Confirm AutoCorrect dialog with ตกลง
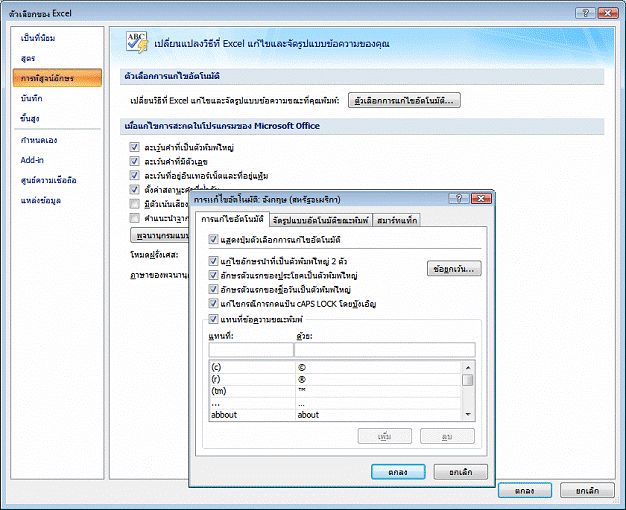 (x=398, y=472)
